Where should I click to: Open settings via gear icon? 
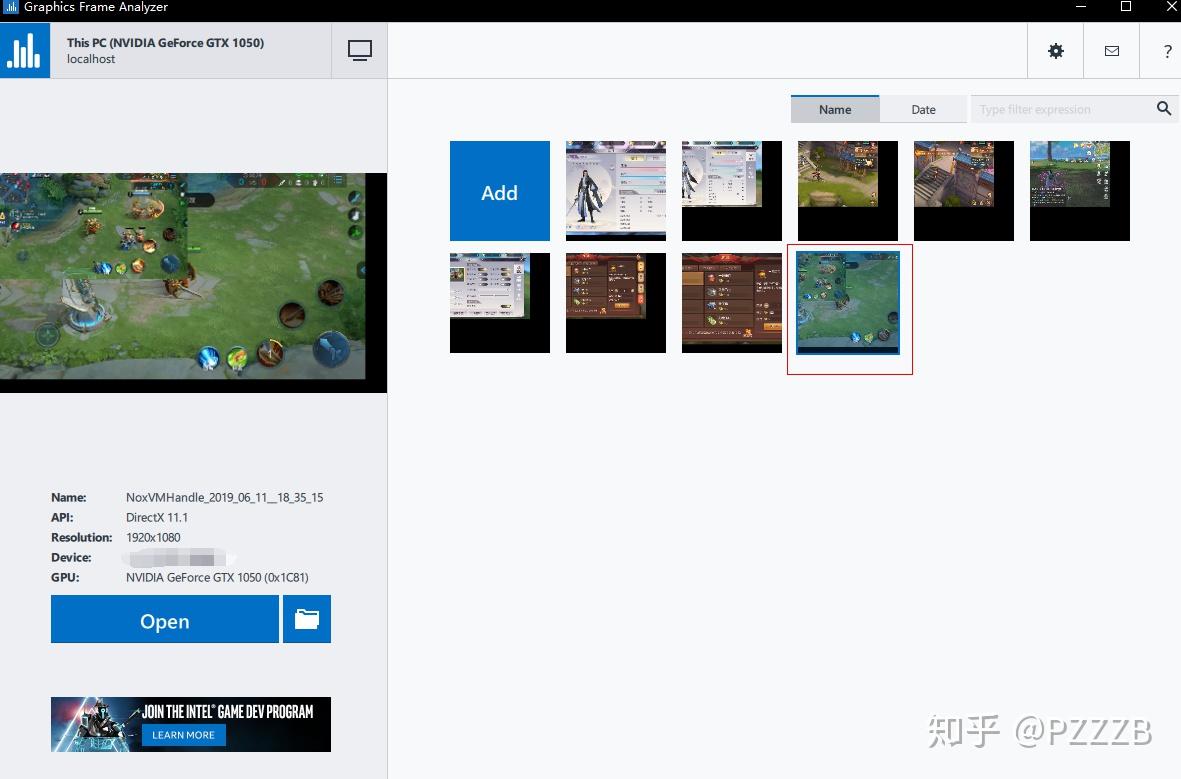1056,50
